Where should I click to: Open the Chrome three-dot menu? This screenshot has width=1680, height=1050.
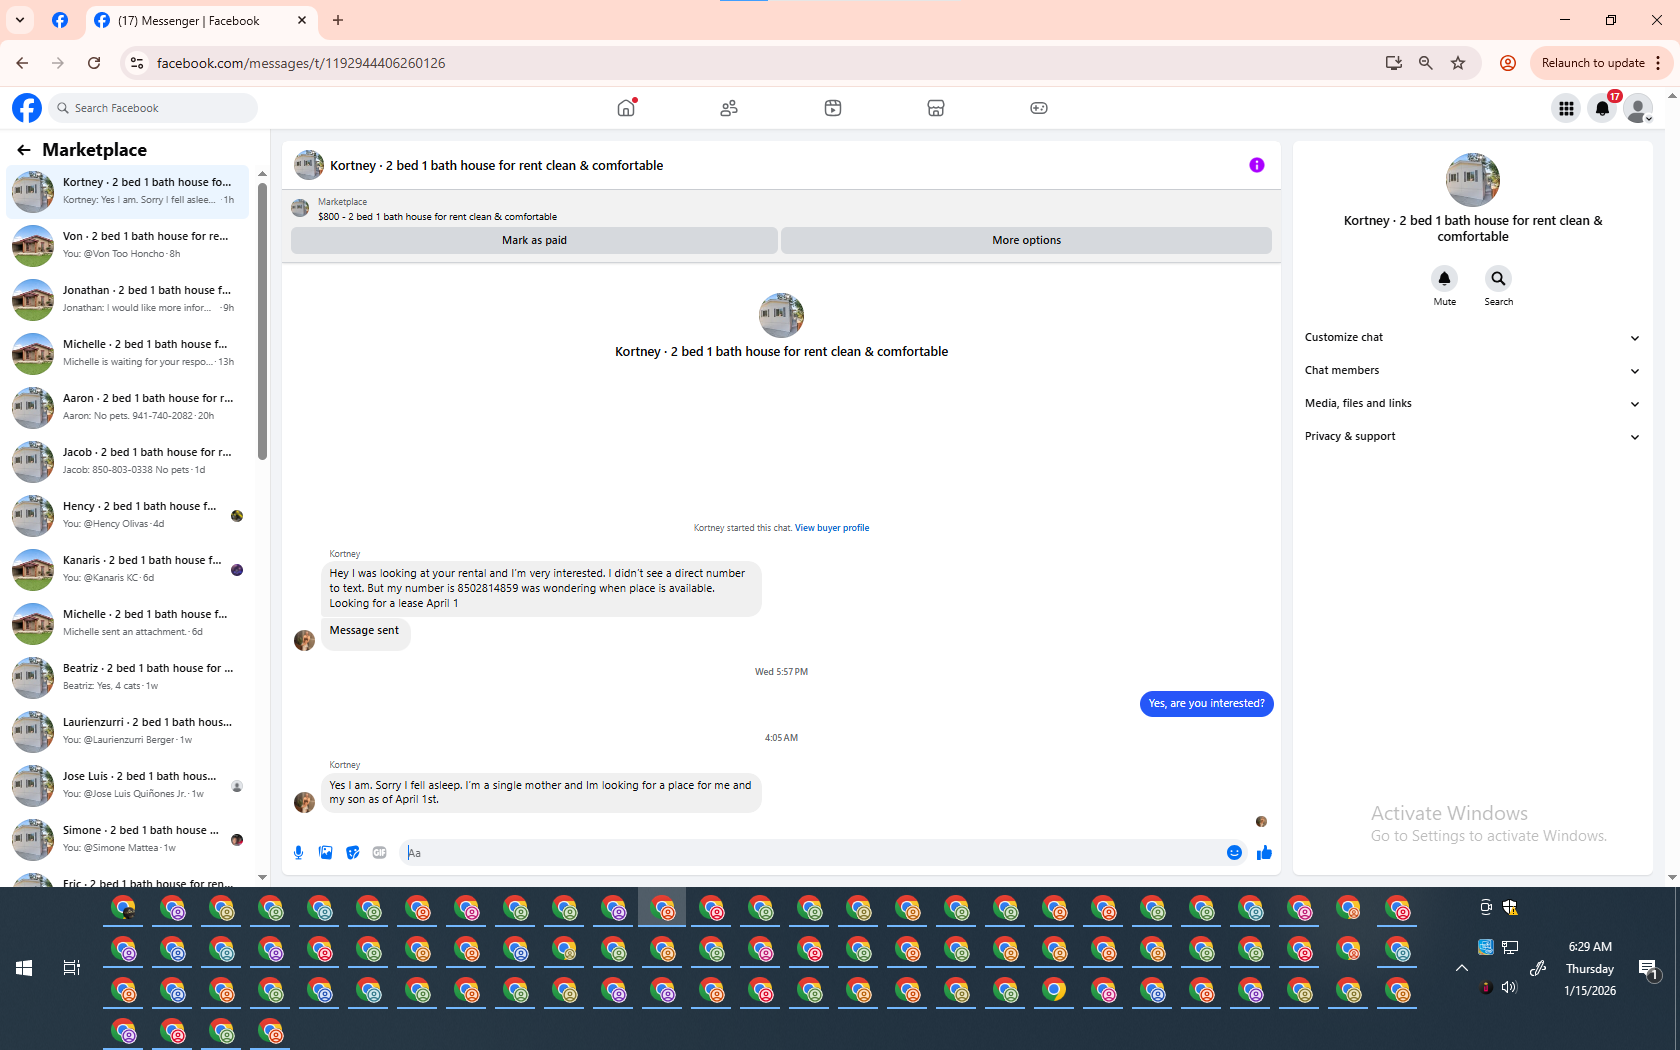(x=1658, y=63)
